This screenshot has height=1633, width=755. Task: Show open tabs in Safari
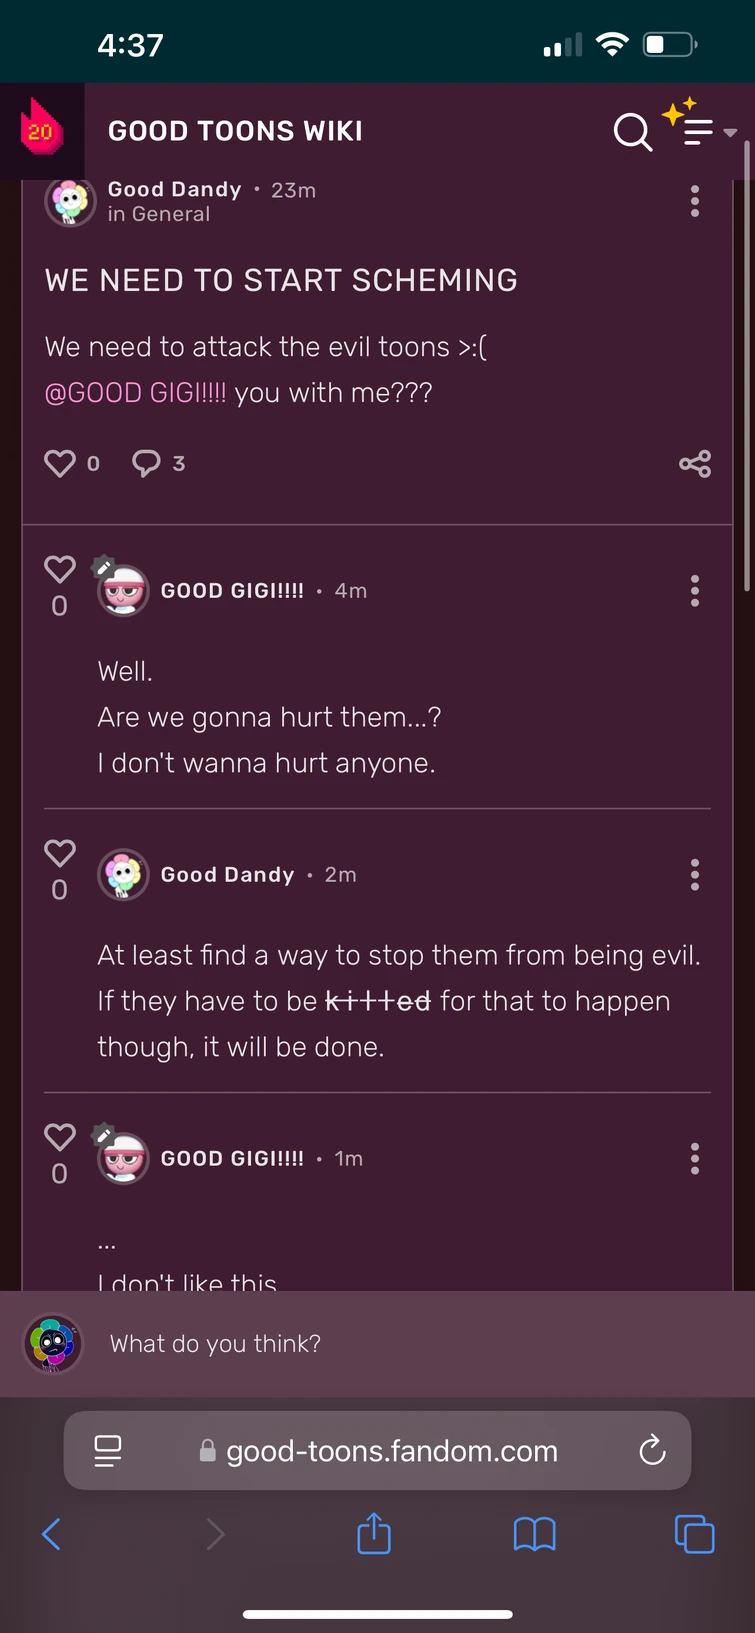click(x=694, y=1533)
